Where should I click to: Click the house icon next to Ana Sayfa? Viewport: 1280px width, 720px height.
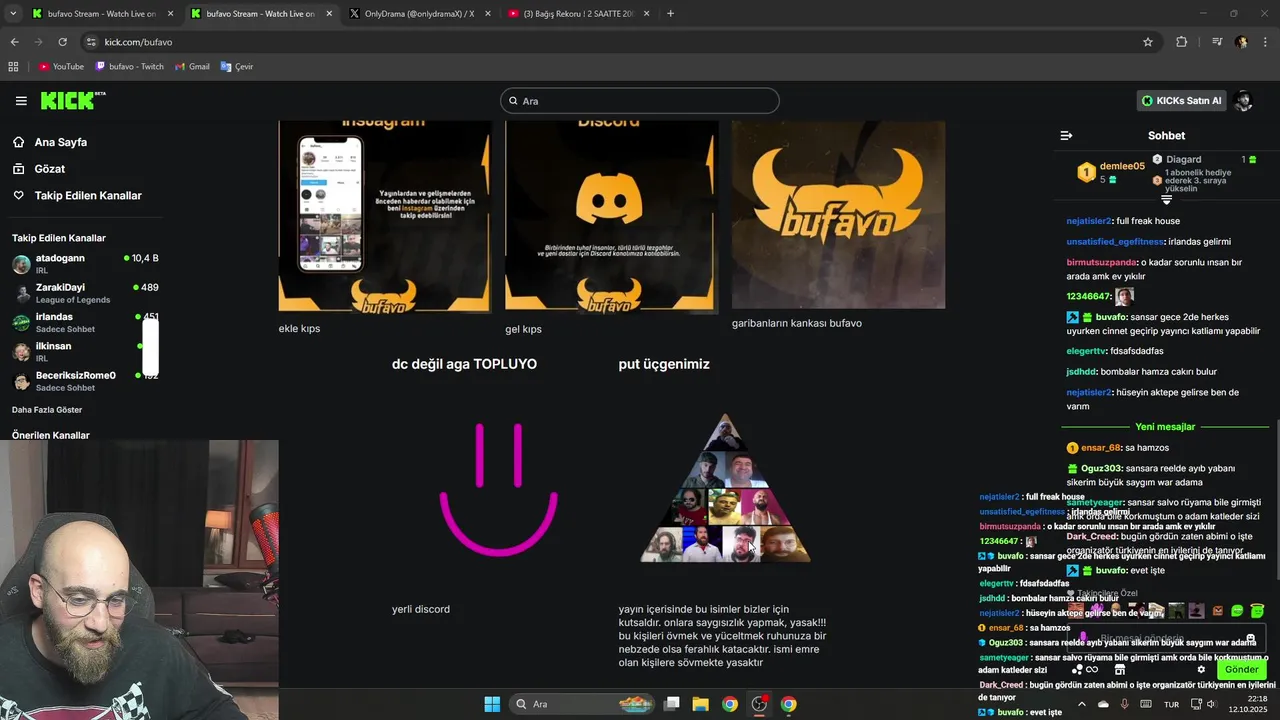pos(19,142)
